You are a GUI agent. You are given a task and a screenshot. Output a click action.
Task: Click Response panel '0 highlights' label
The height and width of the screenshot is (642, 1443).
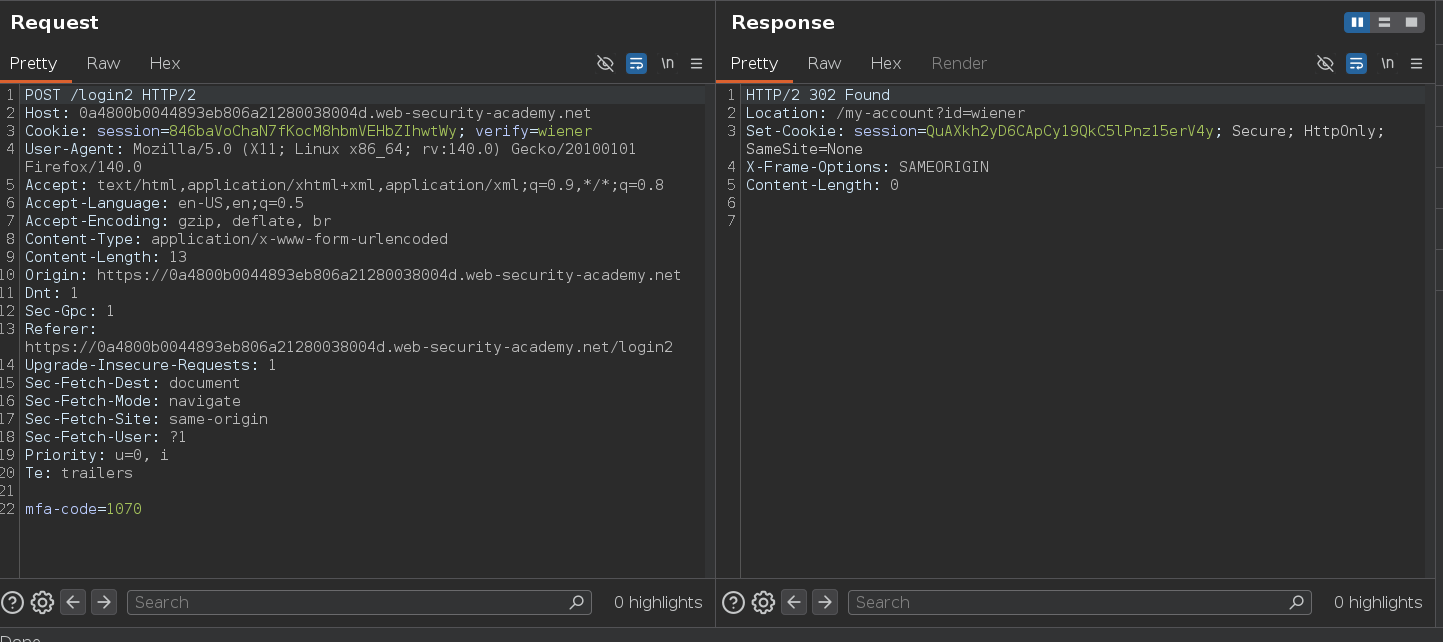[x=1378, y=602]
